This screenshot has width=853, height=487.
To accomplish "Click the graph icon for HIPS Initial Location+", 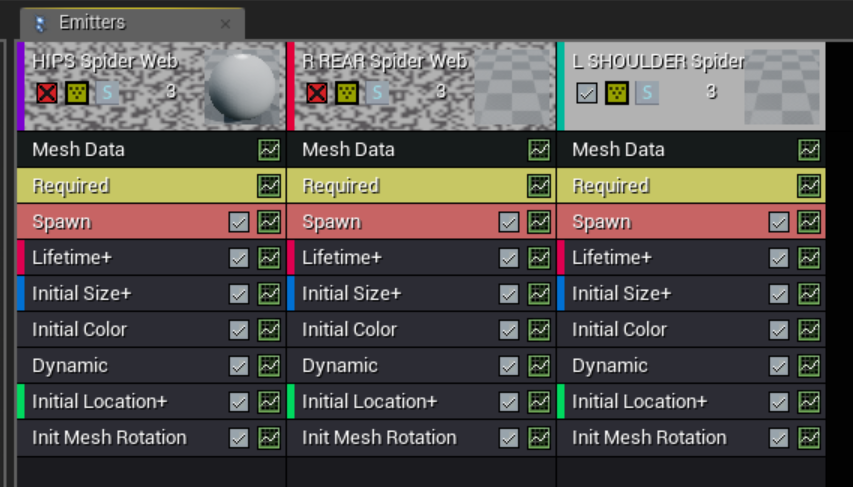I will click(x=269, y=402).
